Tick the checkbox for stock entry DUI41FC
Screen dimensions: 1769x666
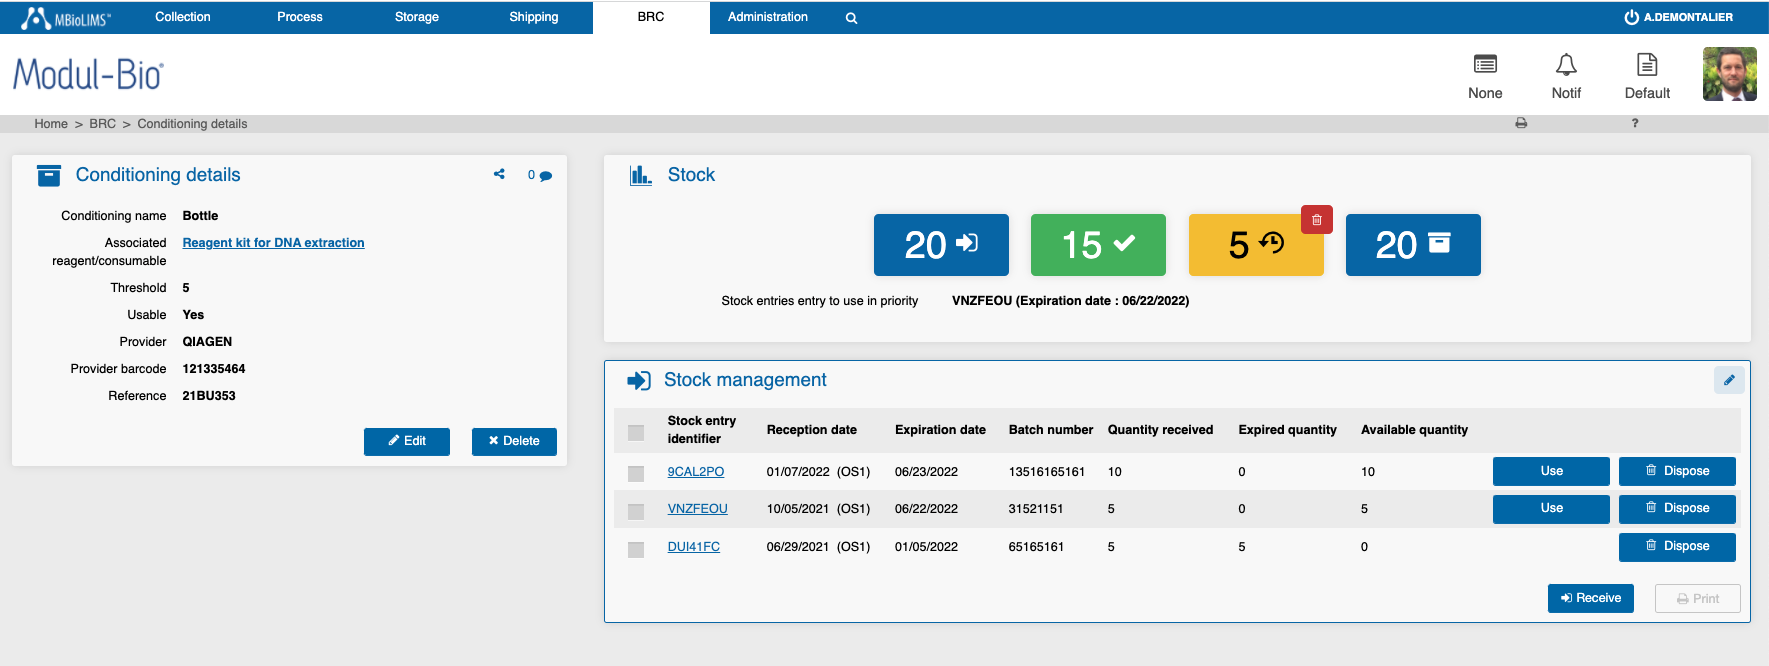point(636,549)
